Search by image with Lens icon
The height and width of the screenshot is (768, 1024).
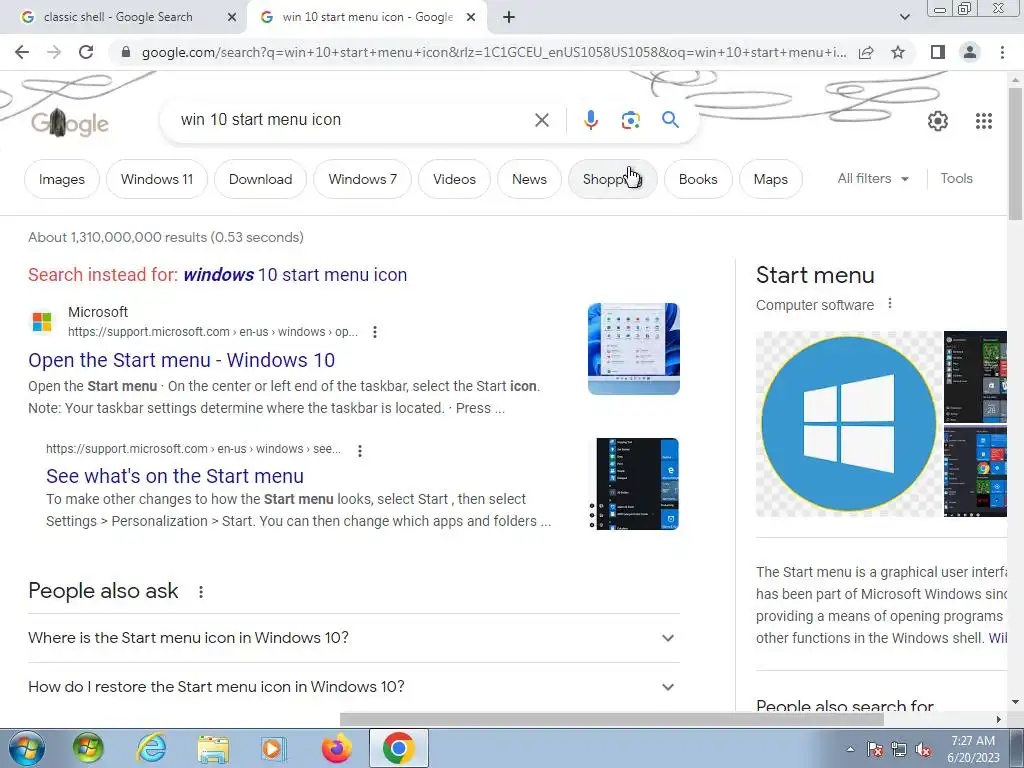(x=630, y=120)
